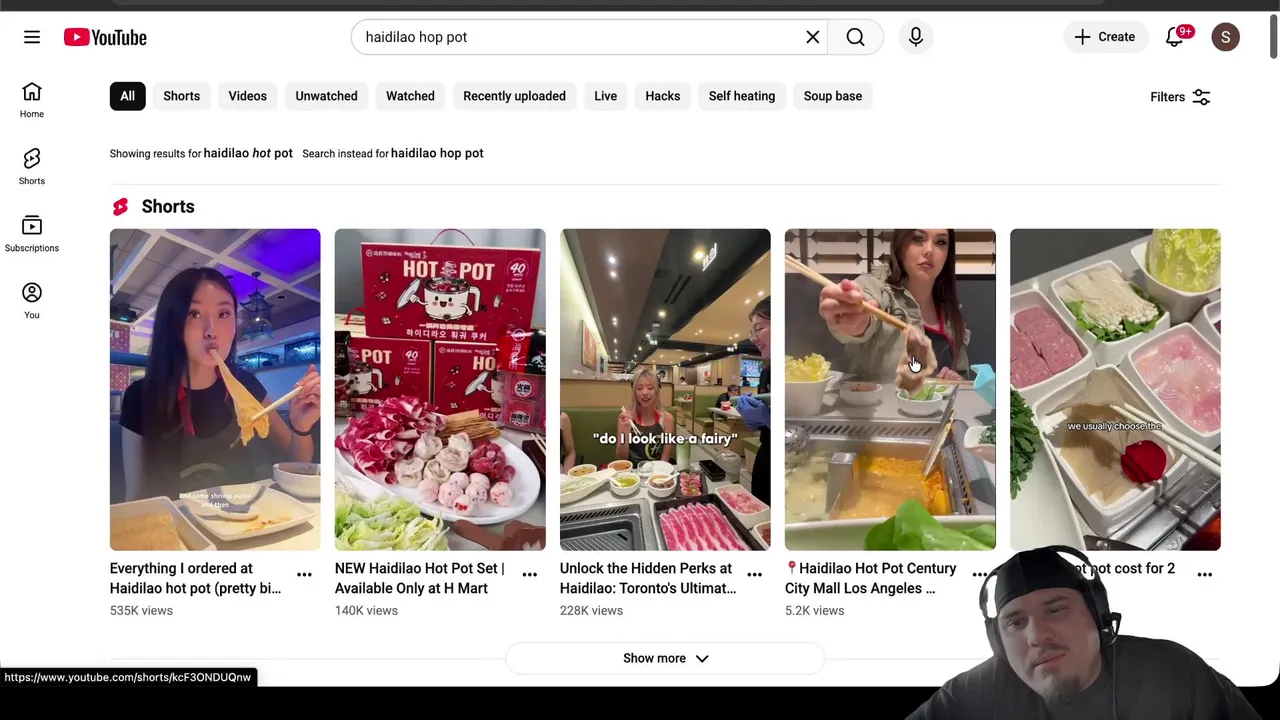The image size is (1280, 720).
Task: Start voice search with the microphone
Action: click(916, 37)
